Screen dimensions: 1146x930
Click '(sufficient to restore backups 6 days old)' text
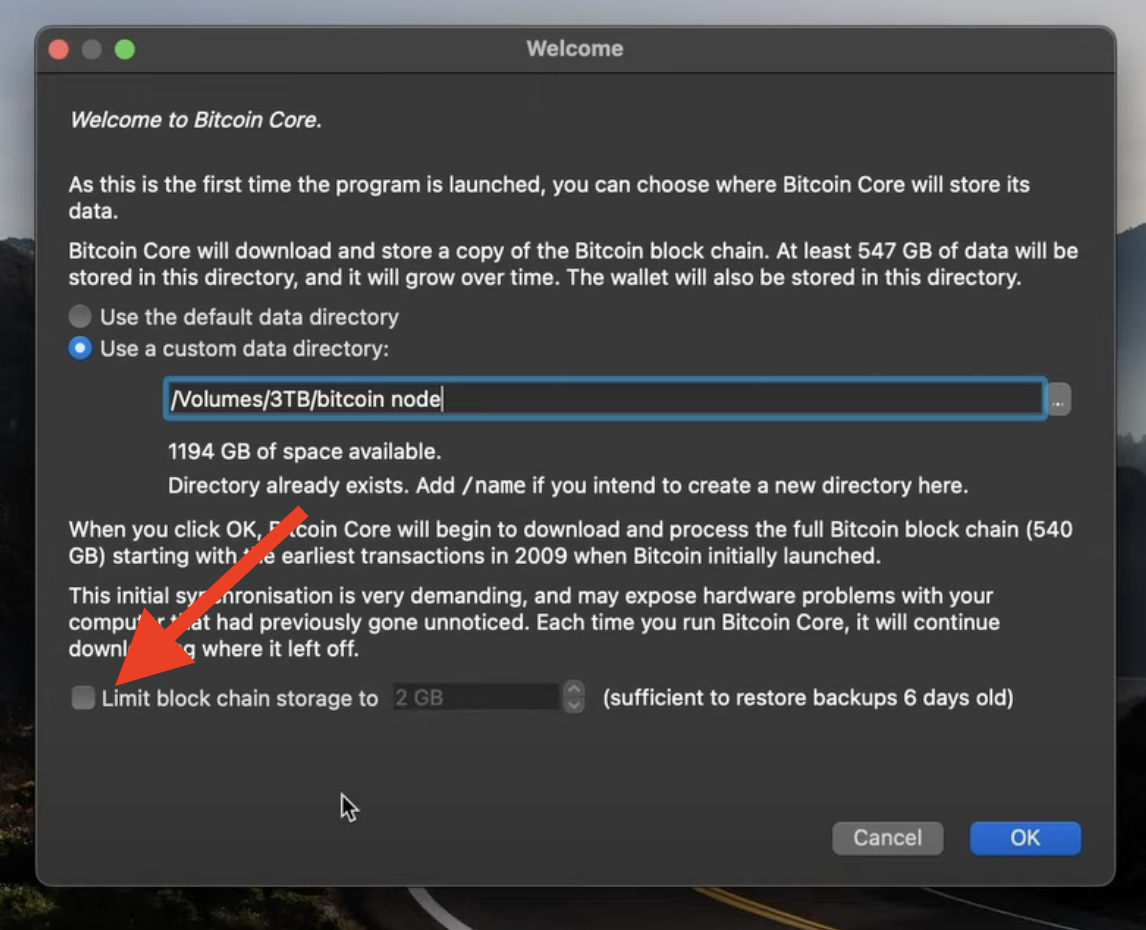tap(808, 698)
